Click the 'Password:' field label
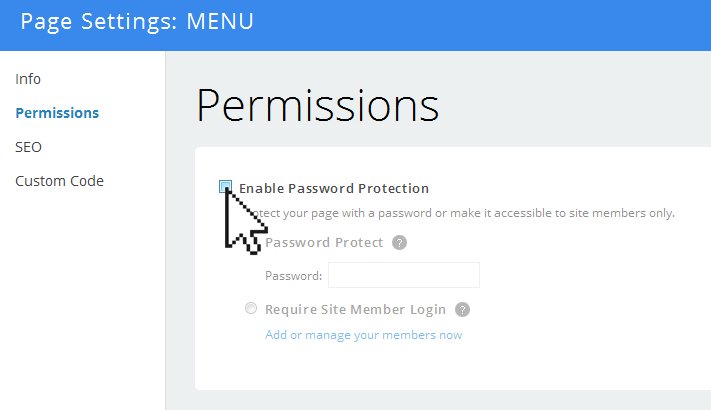 (x=293, y=276)
